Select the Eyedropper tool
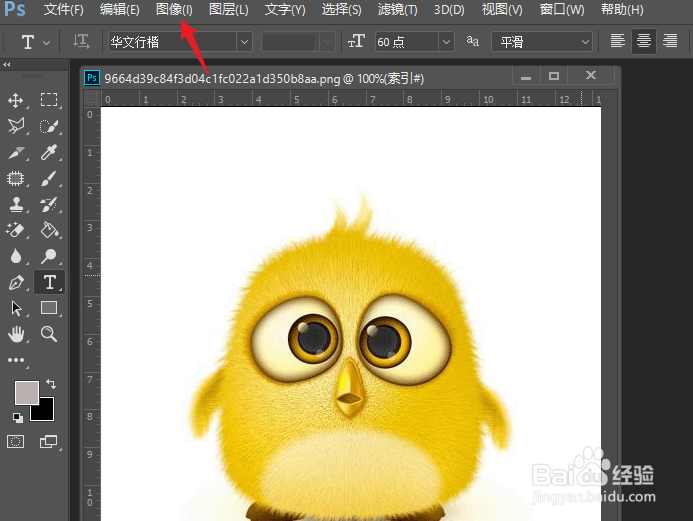The height and width of the screenshot is (521, 693). point(49,152)
